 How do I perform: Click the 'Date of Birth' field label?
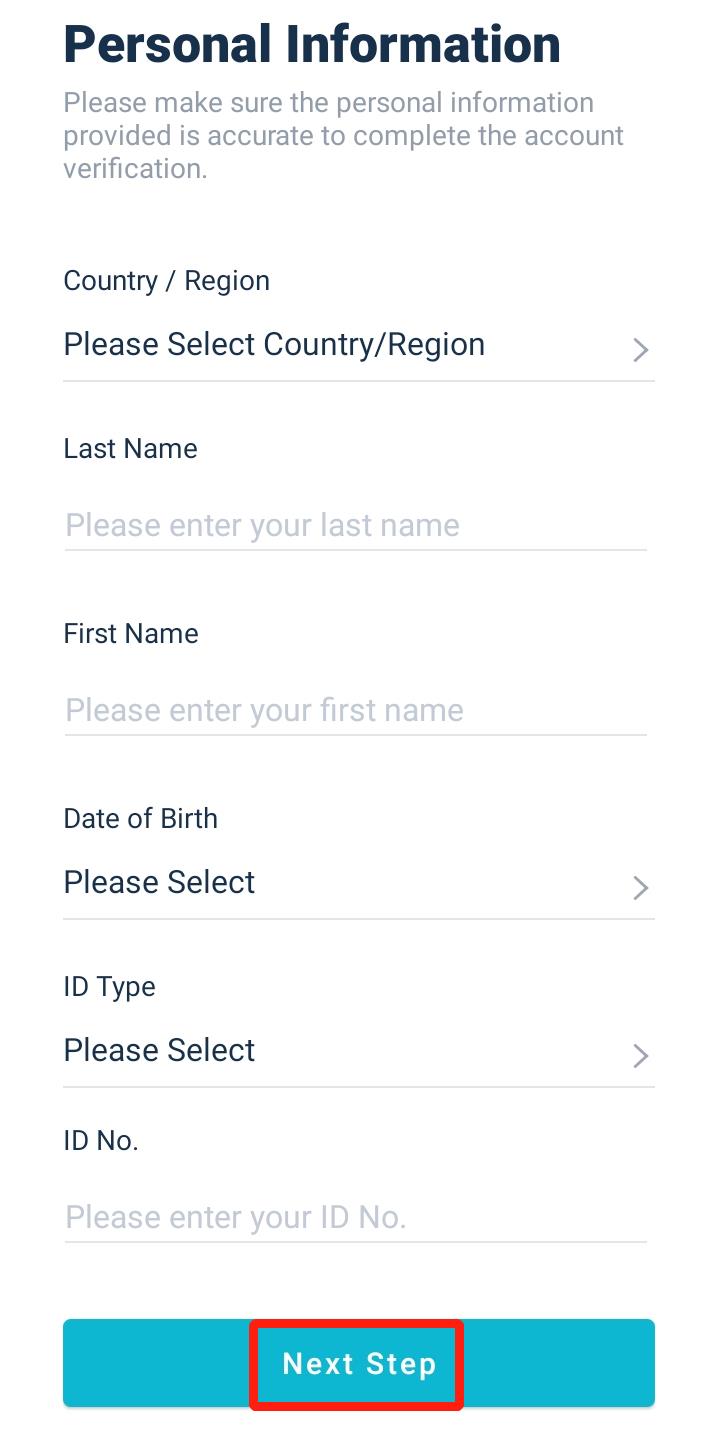(x=140, y=819)
